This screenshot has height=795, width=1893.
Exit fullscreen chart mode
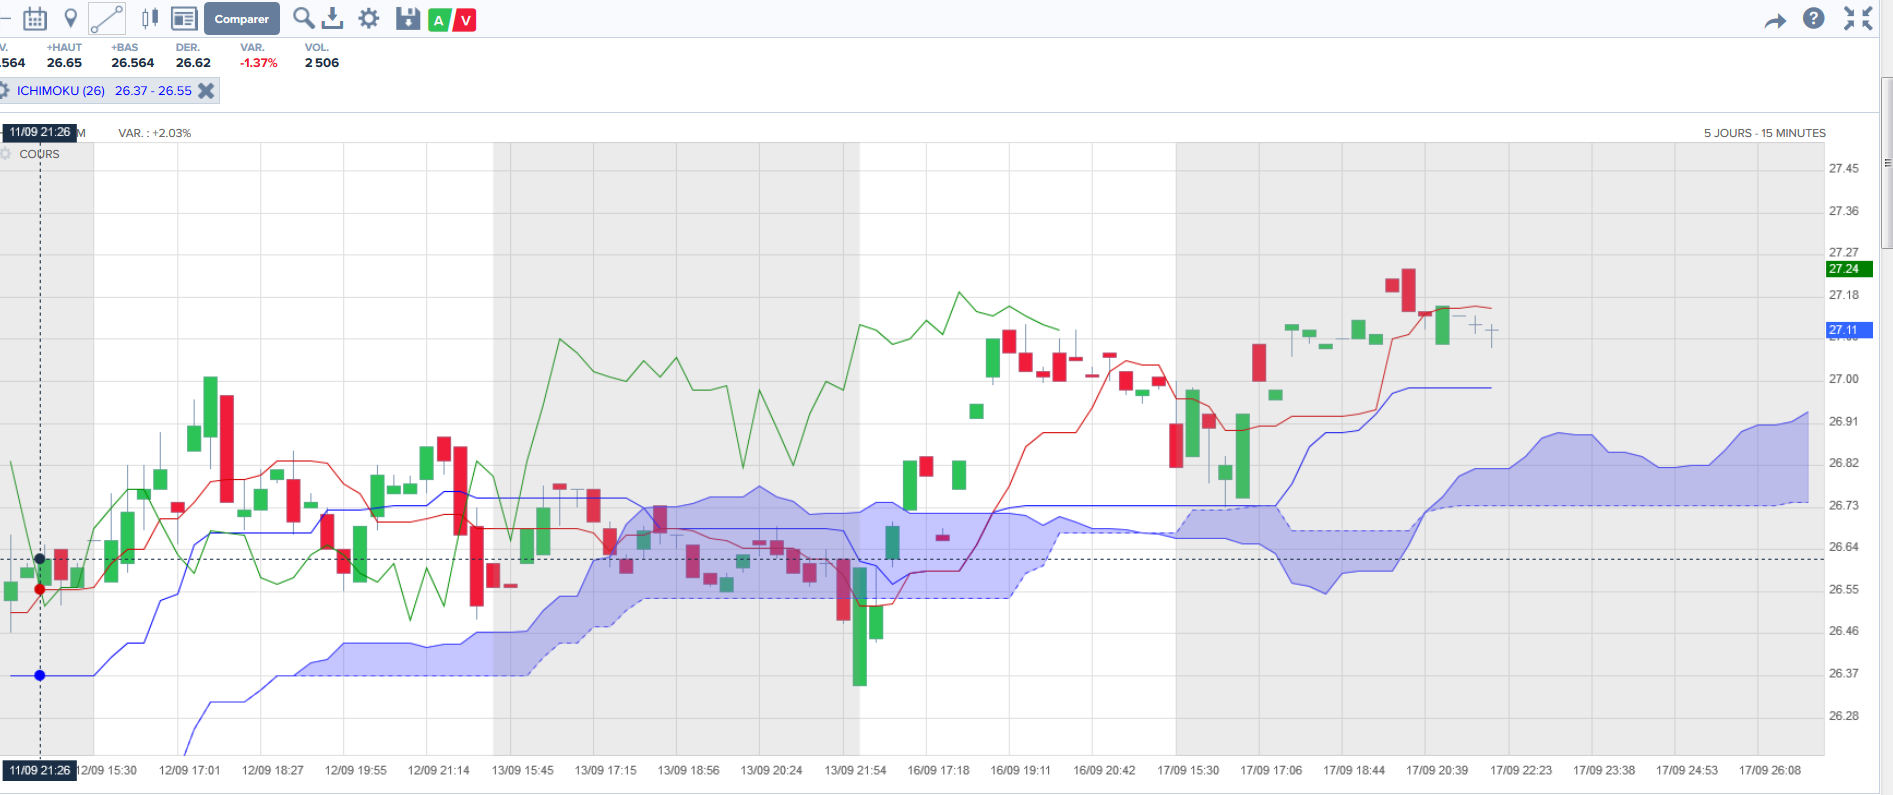click(1858, 18)
